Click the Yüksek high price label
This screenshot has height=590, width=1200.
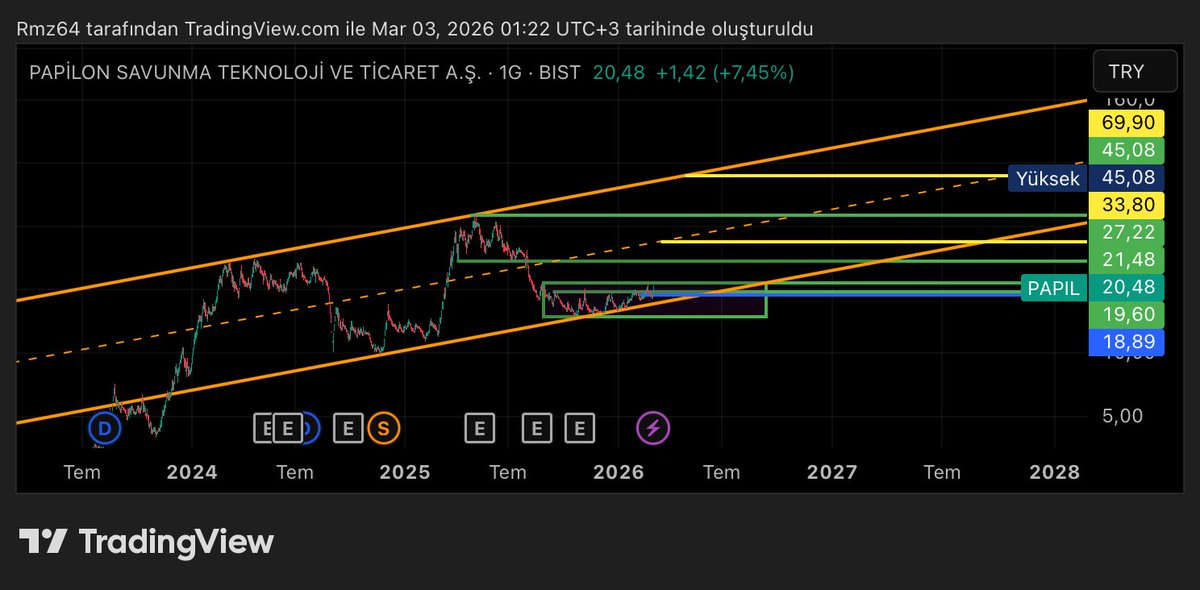1047,179
